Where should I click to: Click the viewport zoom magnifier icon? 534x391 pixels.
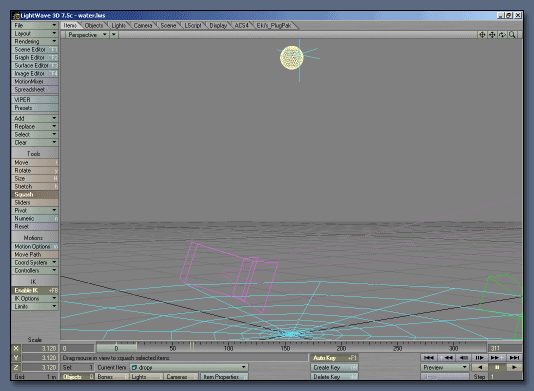point(512,35)
